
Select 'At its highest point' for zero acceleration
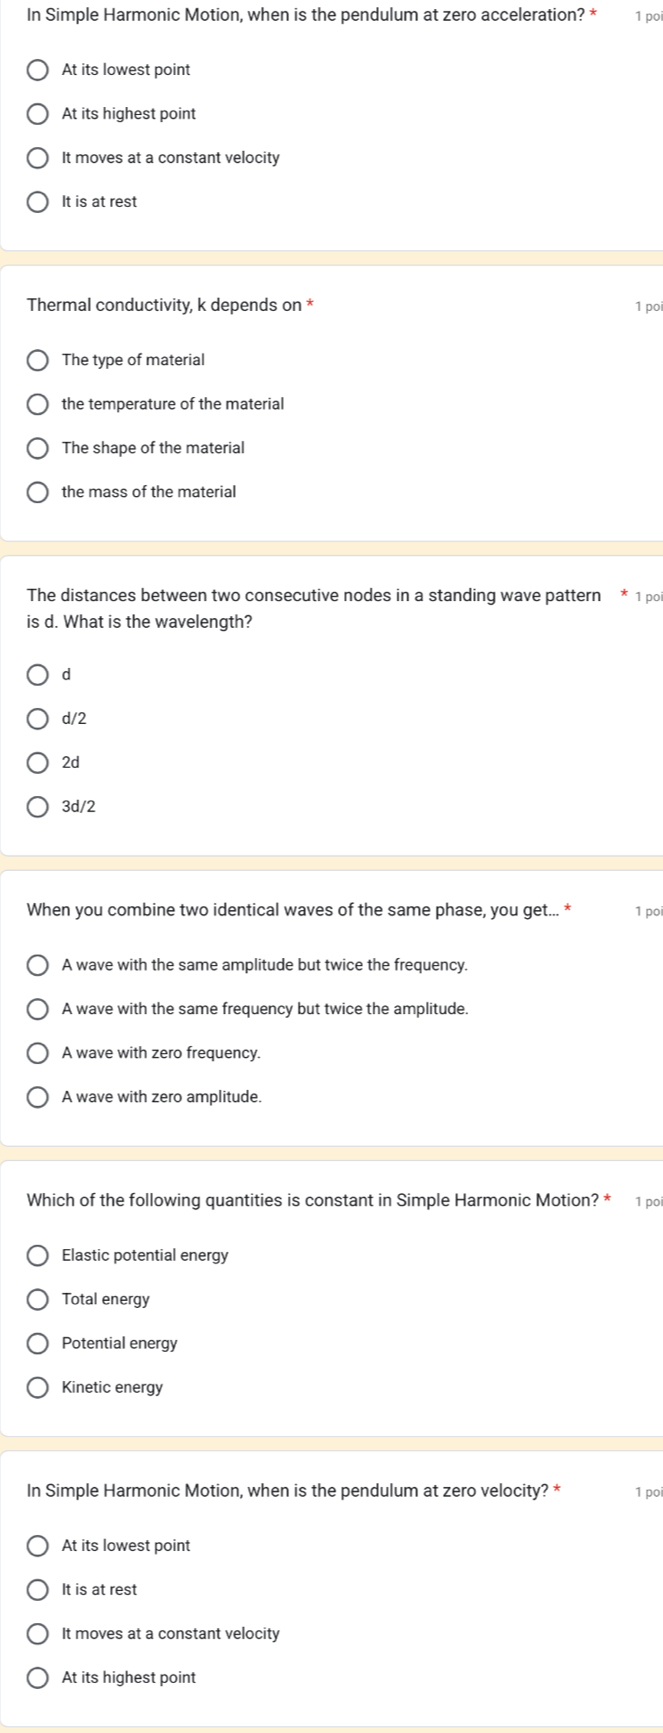(x=37, y=114)
